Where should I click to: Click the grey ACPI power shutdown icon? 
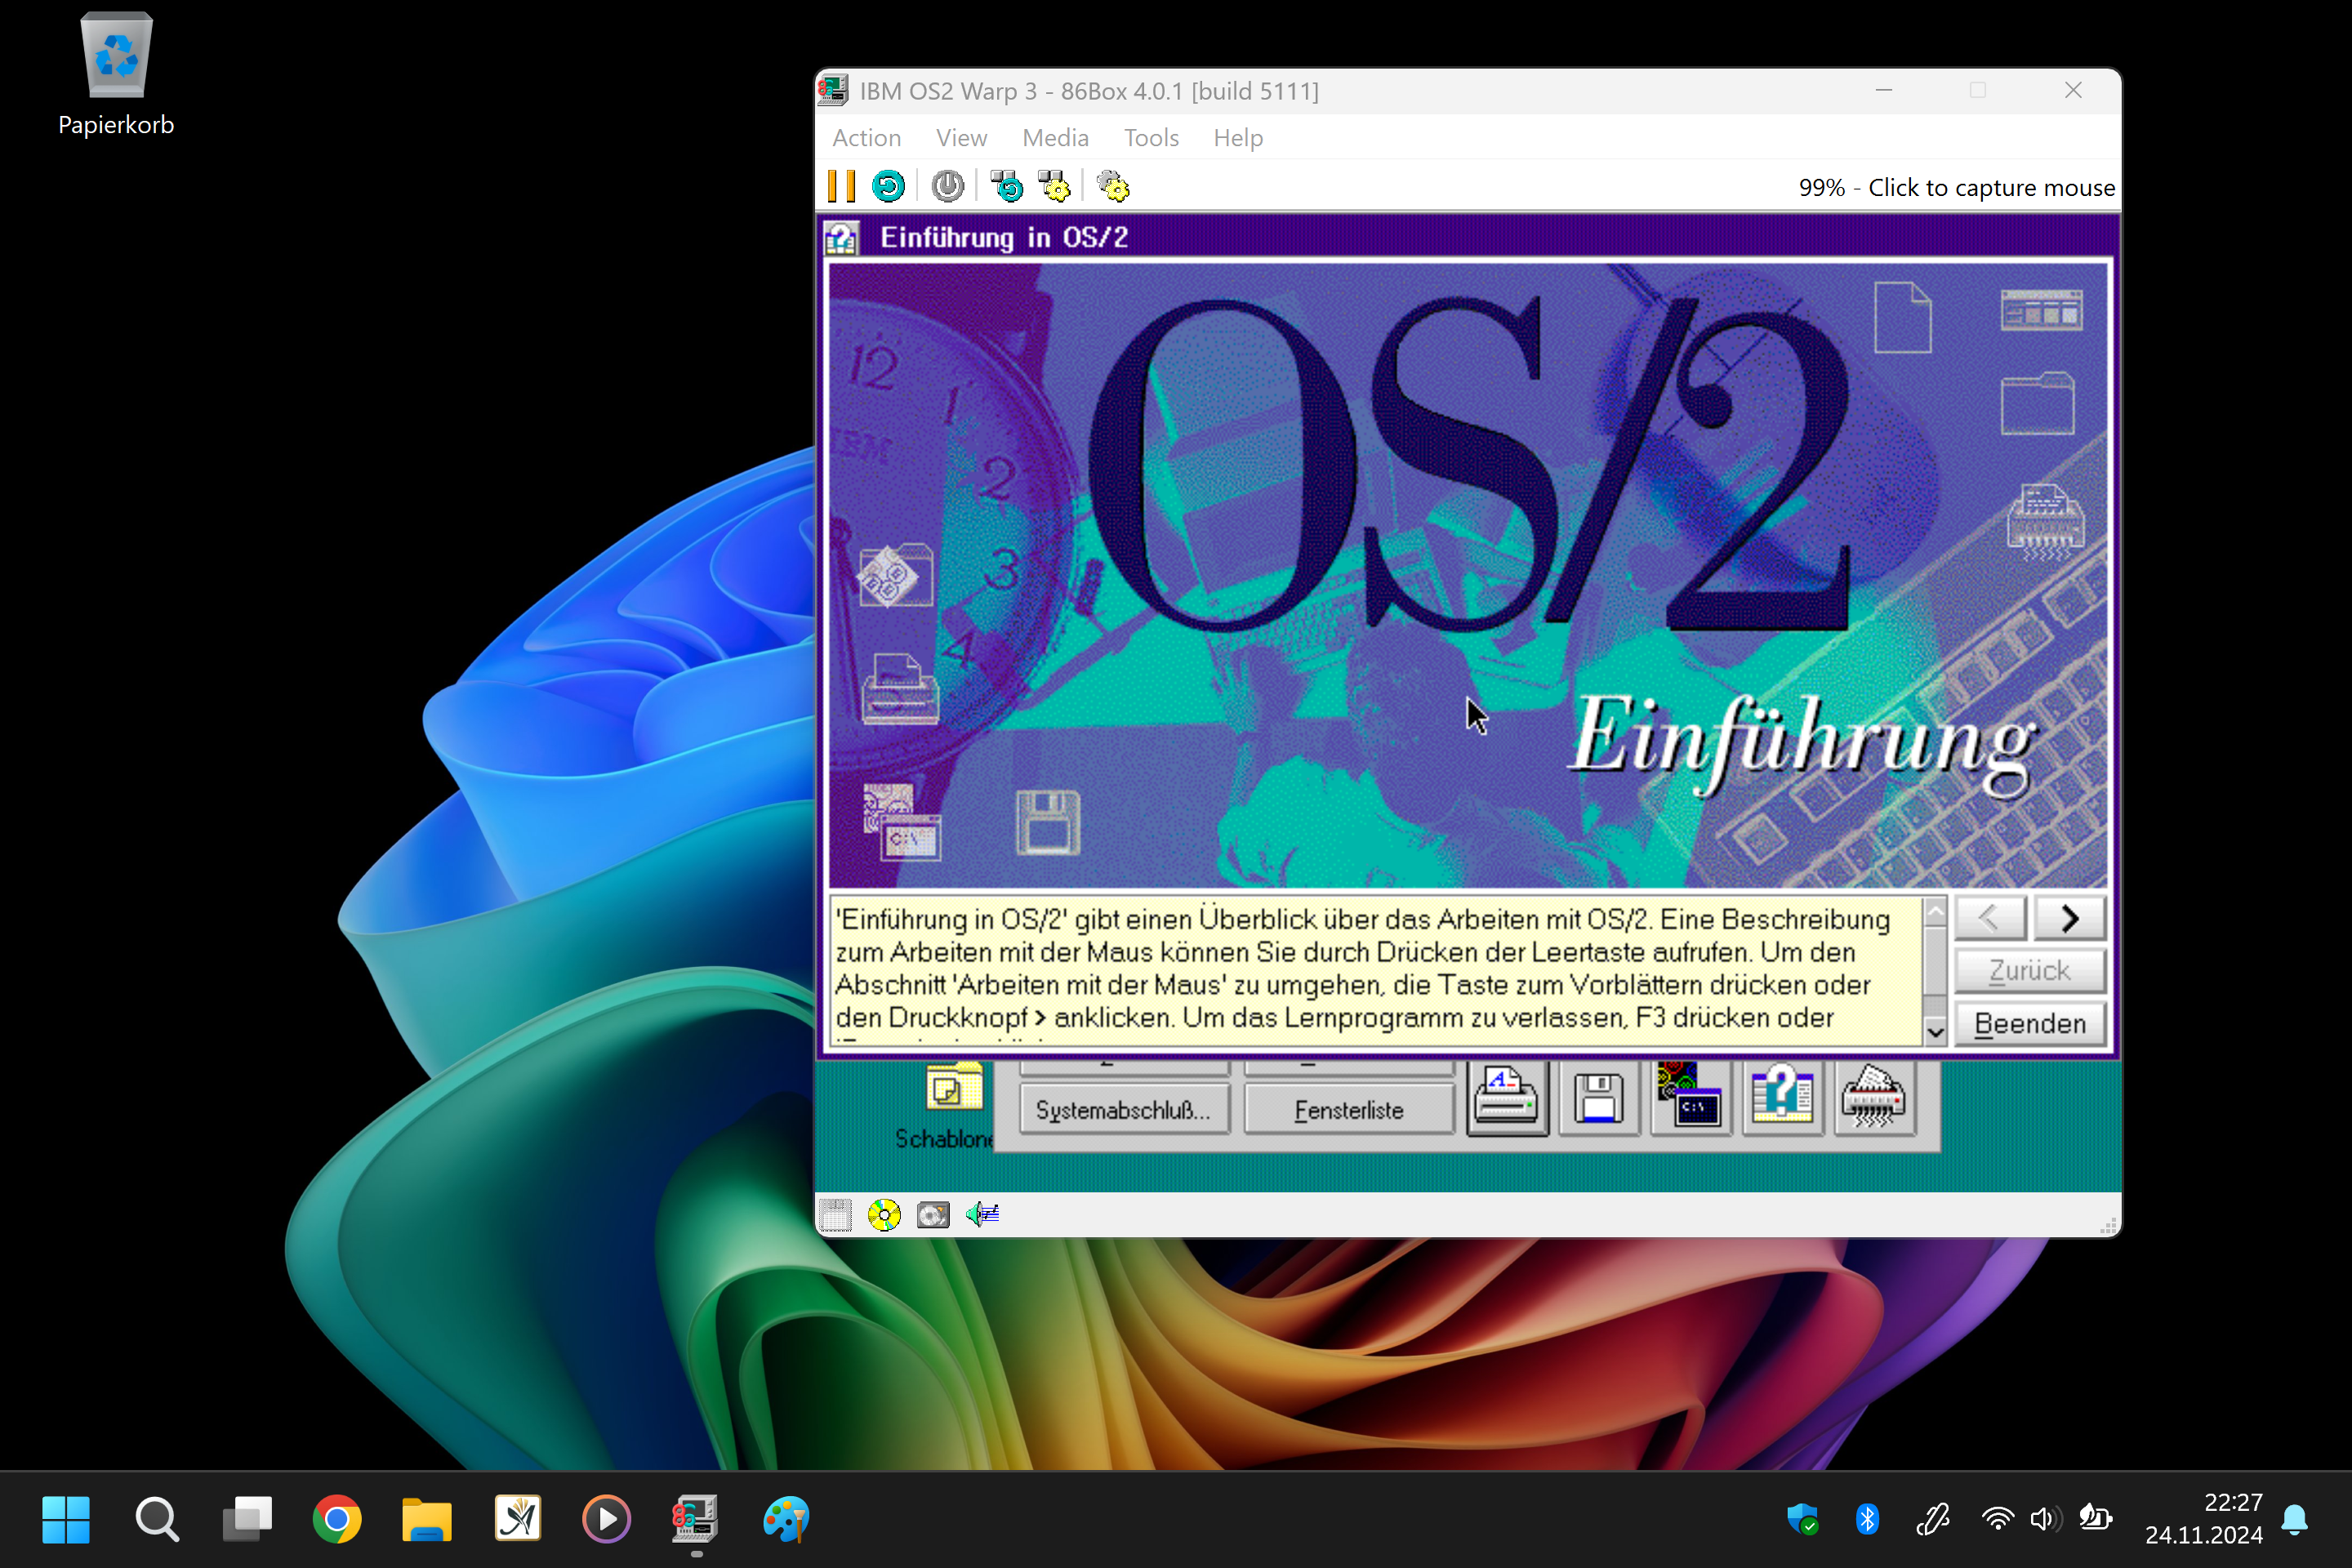(947, 186)
